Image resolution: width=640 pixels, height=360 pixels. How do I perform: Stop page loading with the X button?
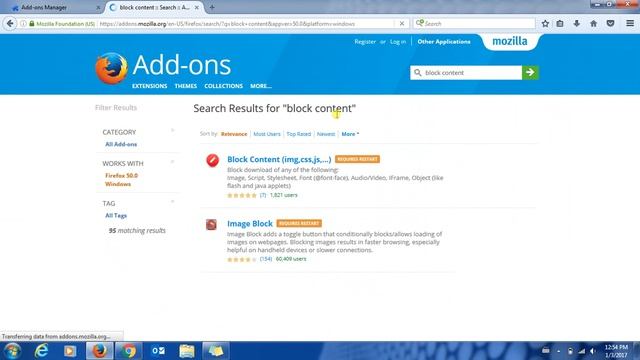click(x=402, y=24)
